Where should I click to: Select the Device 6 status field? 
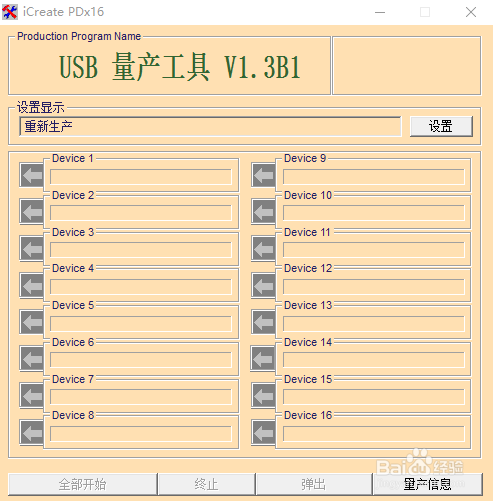[141, 360]
